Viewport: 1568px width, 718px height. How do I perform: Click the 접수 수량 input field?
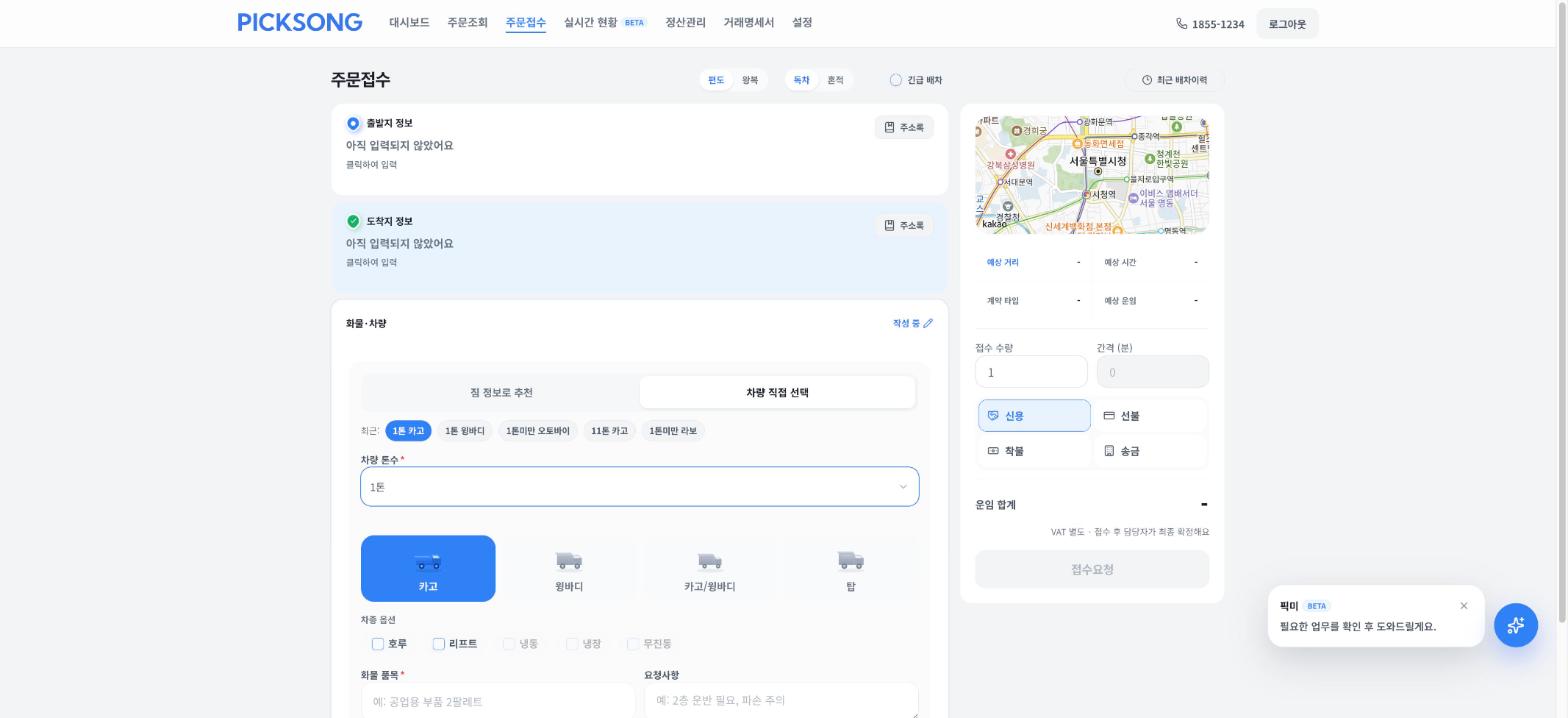pyautogui.click(x=1031, y=372)
